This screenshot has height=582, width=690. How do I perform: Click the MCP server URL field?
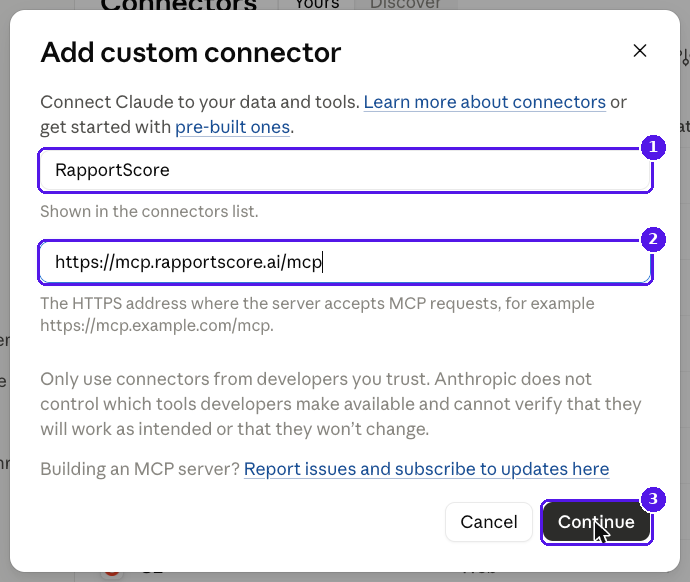tap(345, 262)
